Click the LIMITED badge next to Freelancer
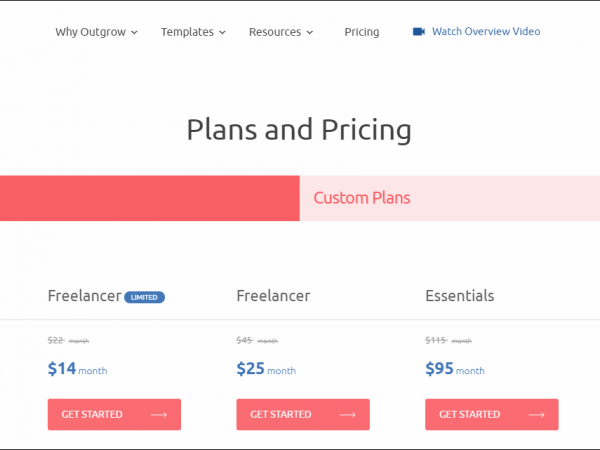Image resolution: width=600 pixels, height=450 pixels. [145, 297]
